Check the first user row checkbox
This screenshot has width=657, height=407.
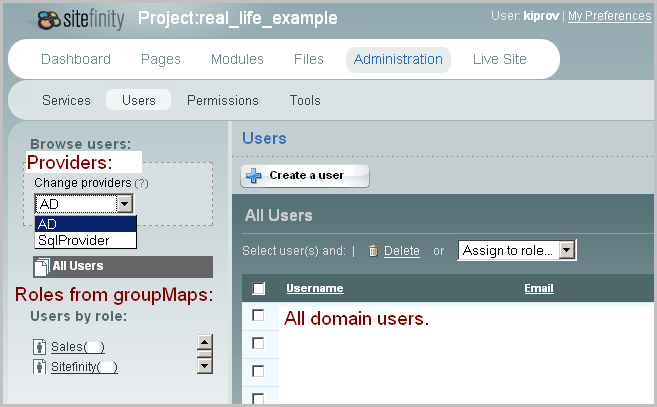click(x=258, y=315)
